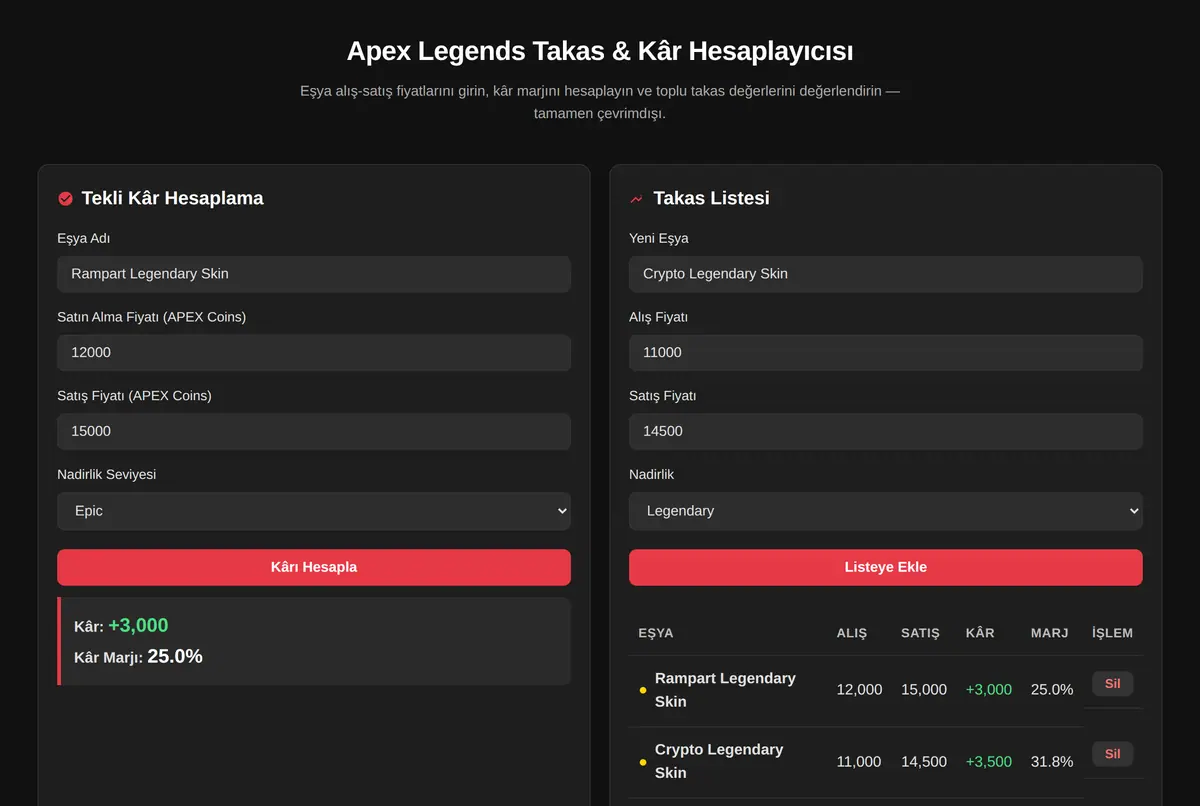Click the yellow rarity dot for Crypto Legendary Skin
Screen dimensions: 1200x806
[643, 762]
